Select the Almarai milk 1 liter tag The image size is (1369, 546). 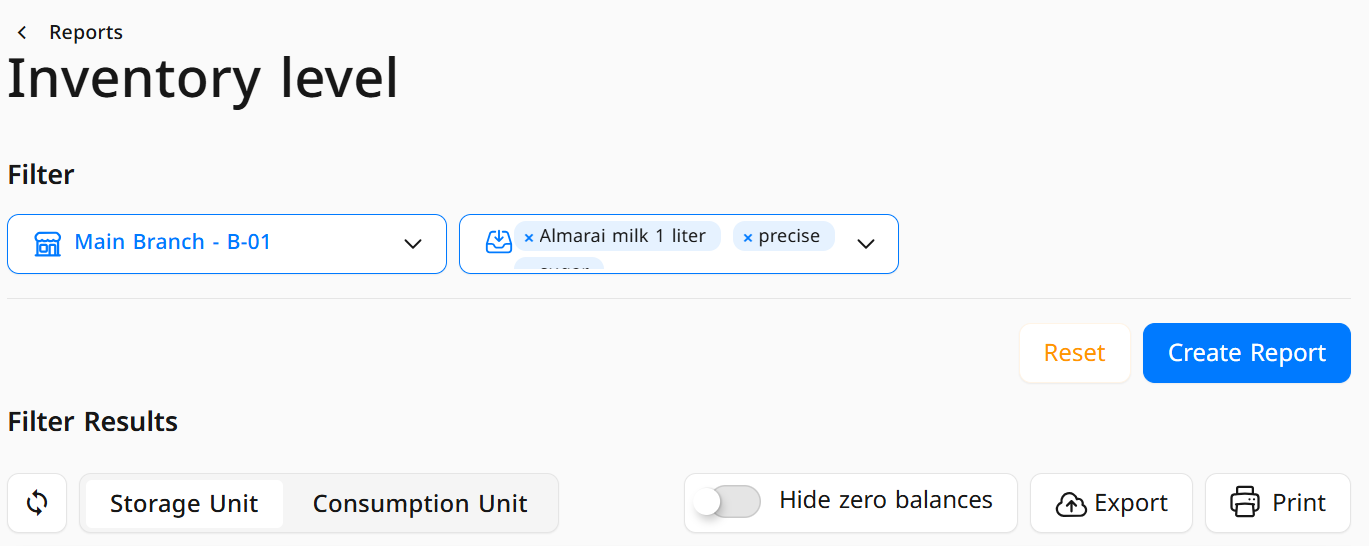tap(622, 236)
